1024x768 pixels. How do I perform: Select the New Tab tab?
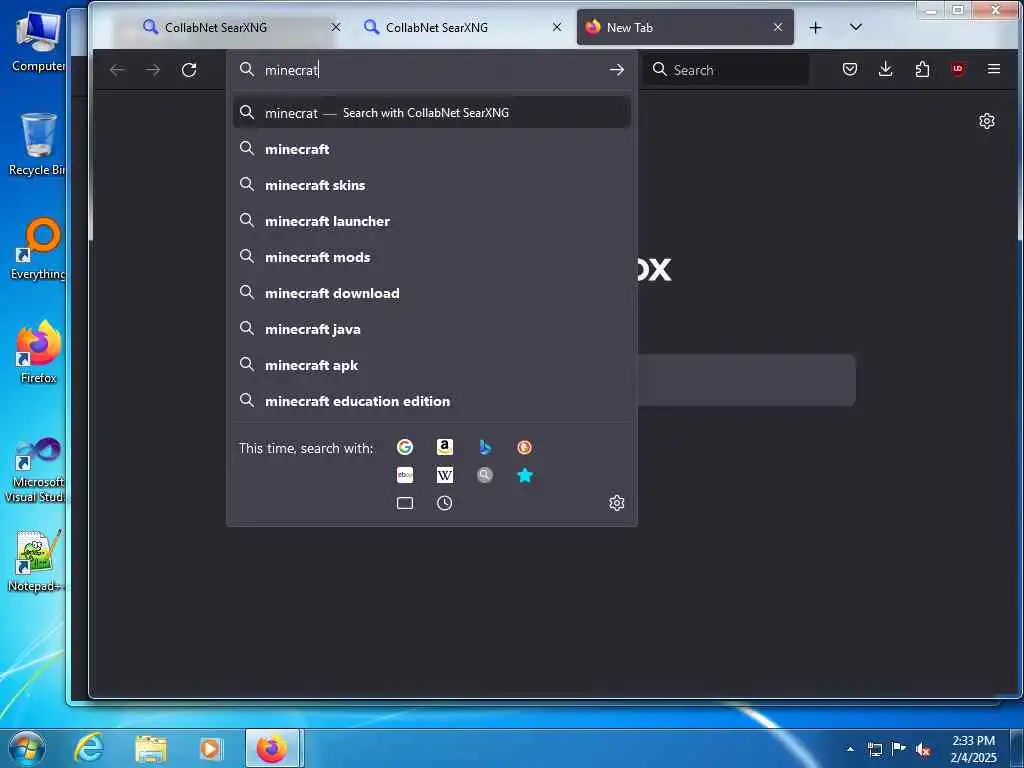point(685,27)
